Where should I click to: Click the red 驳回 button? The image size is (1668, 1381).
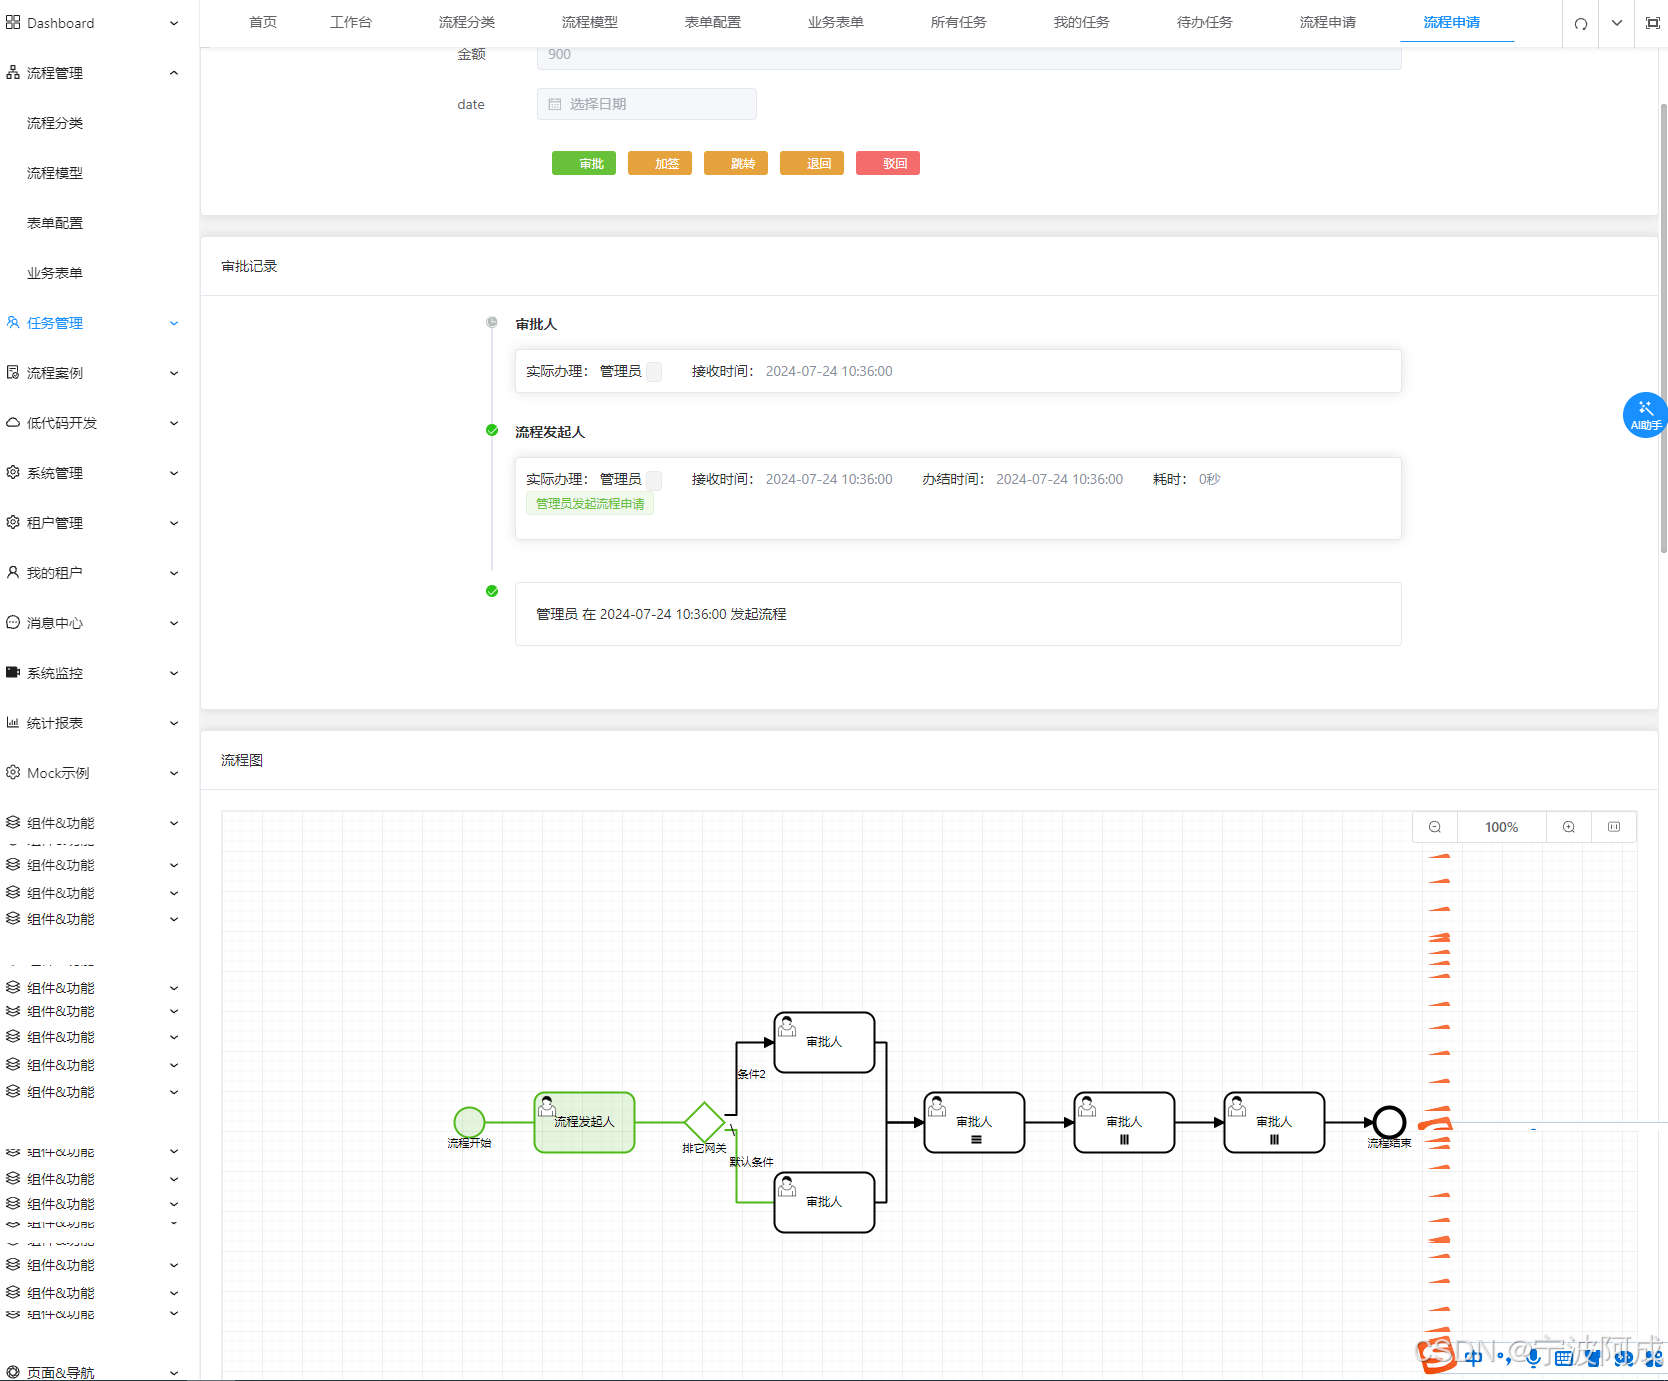(888, 163)
